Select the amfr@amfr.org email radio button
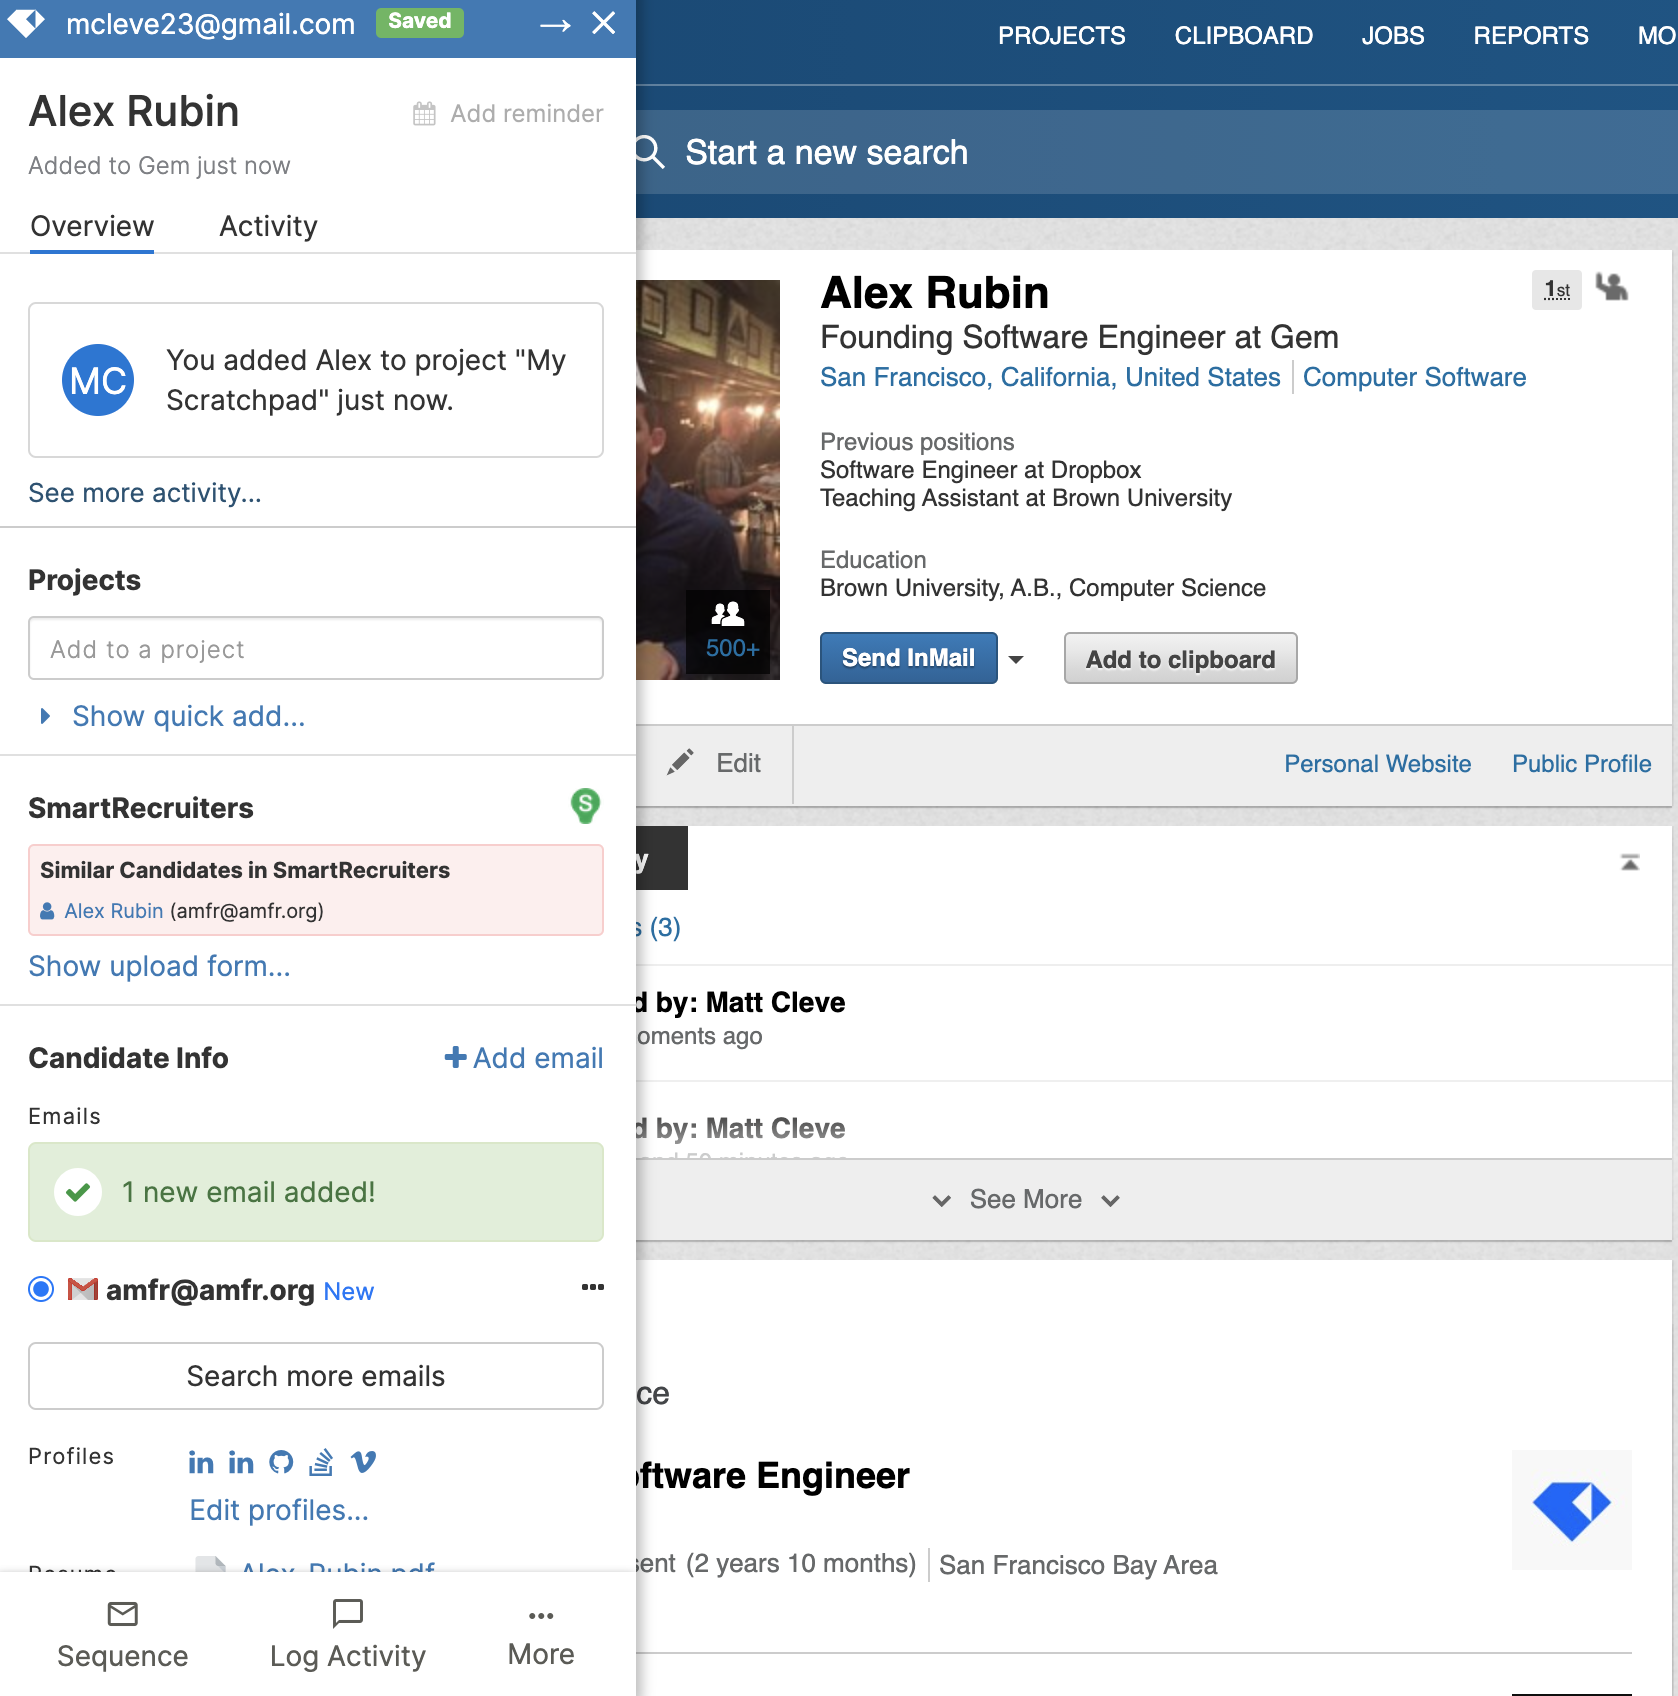Viewport: 1678px width, 1696px height. (x=41, y=1289)
